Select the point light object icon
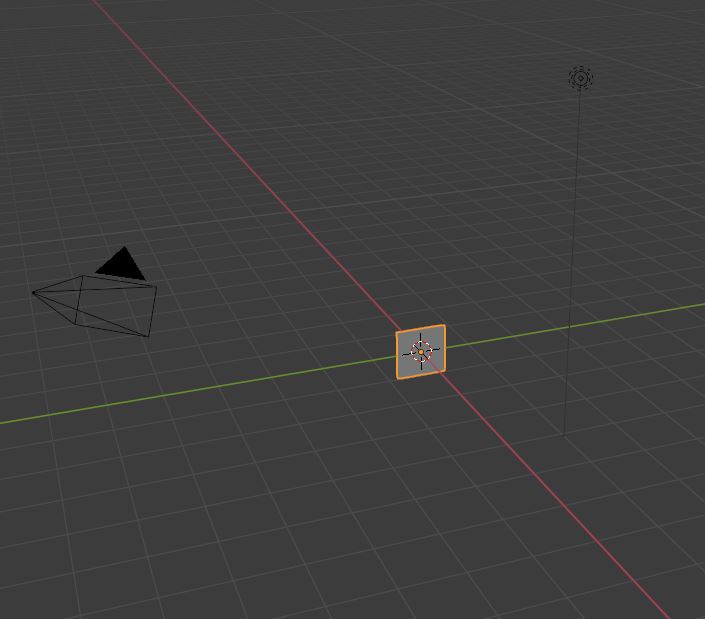Viewport: 705px width, 619px height. coord(580,78)
